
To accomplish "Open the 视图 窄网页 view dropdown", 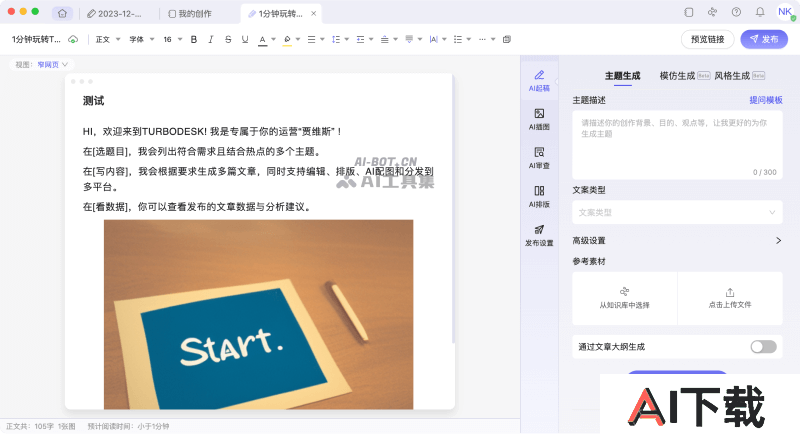I will pos(41,65).
